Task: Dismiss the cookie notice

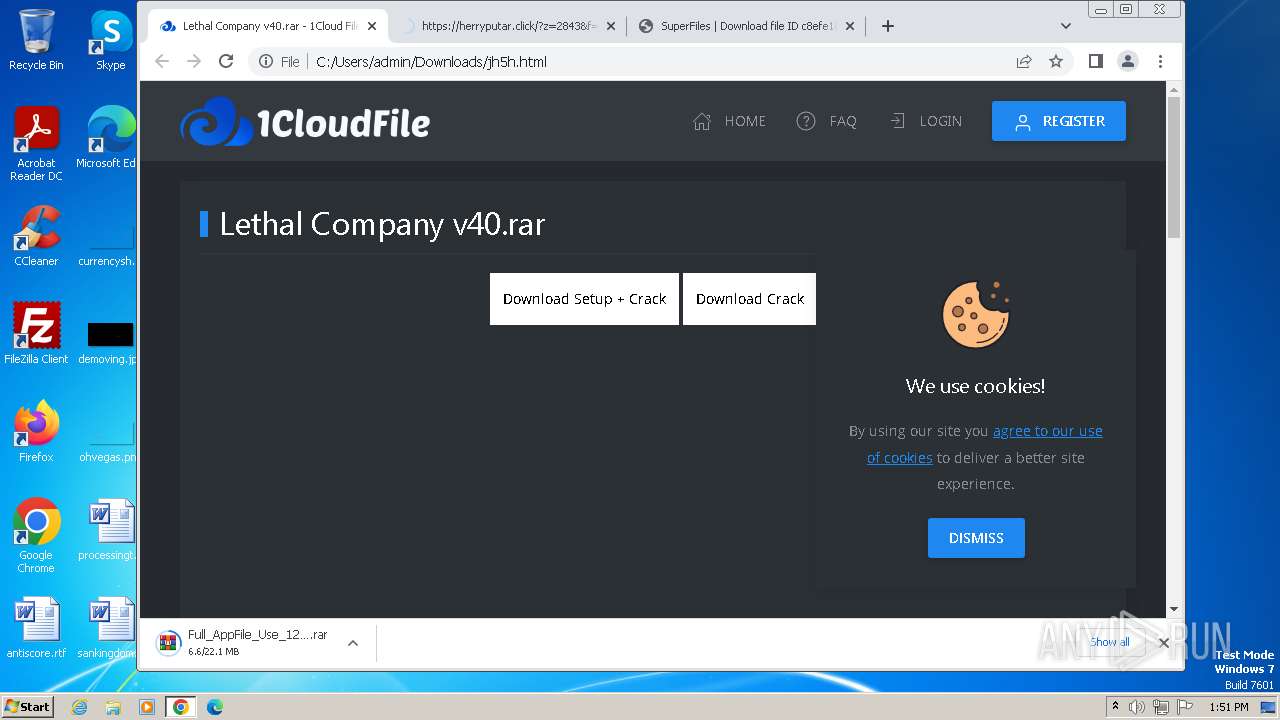Action: [x=976, y=538]
